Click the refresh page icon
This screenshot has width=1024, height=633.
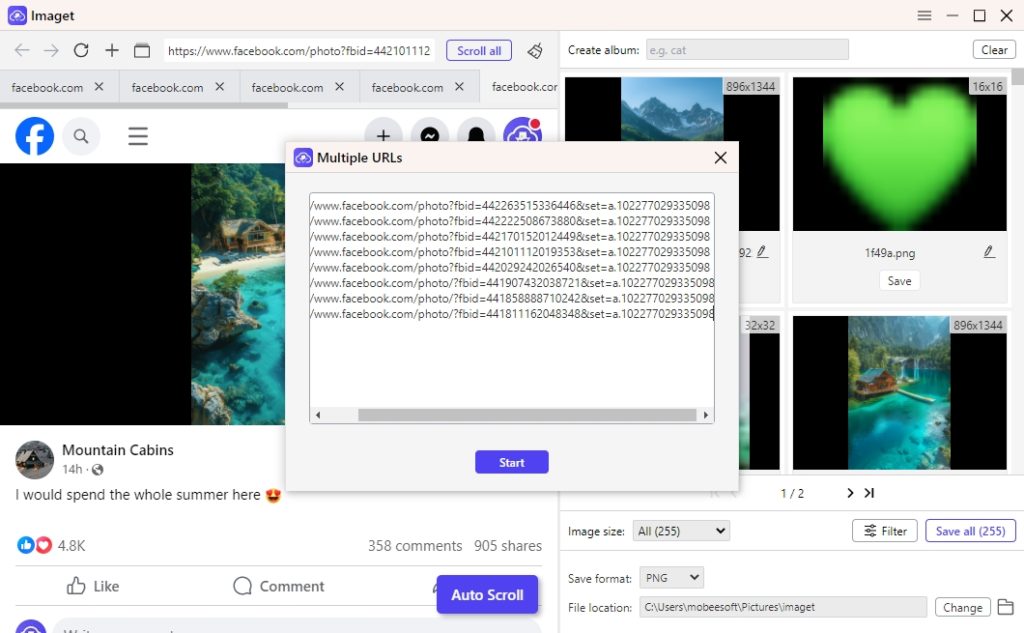click(x=81, y=49)
